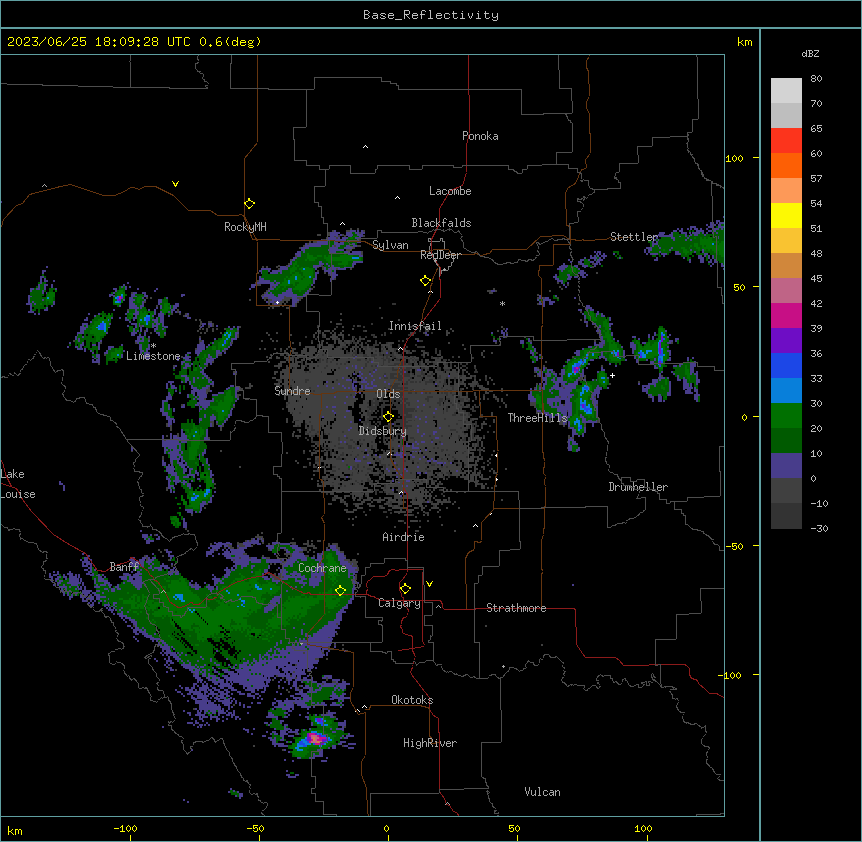Click the Didsbury city label
Screen dimensions: 862x842
tap(383, 431)
